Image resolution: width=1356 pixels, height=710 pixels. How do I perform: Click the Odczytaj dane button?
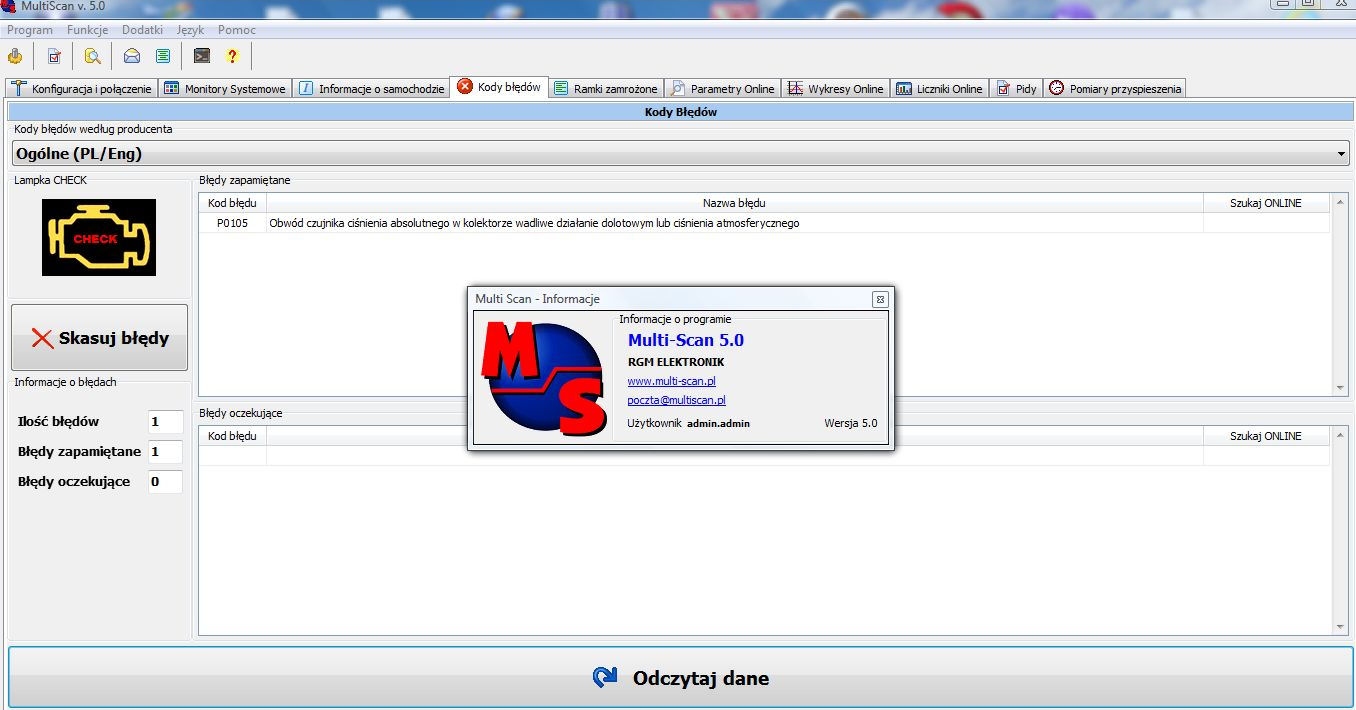tap(680, 678)
